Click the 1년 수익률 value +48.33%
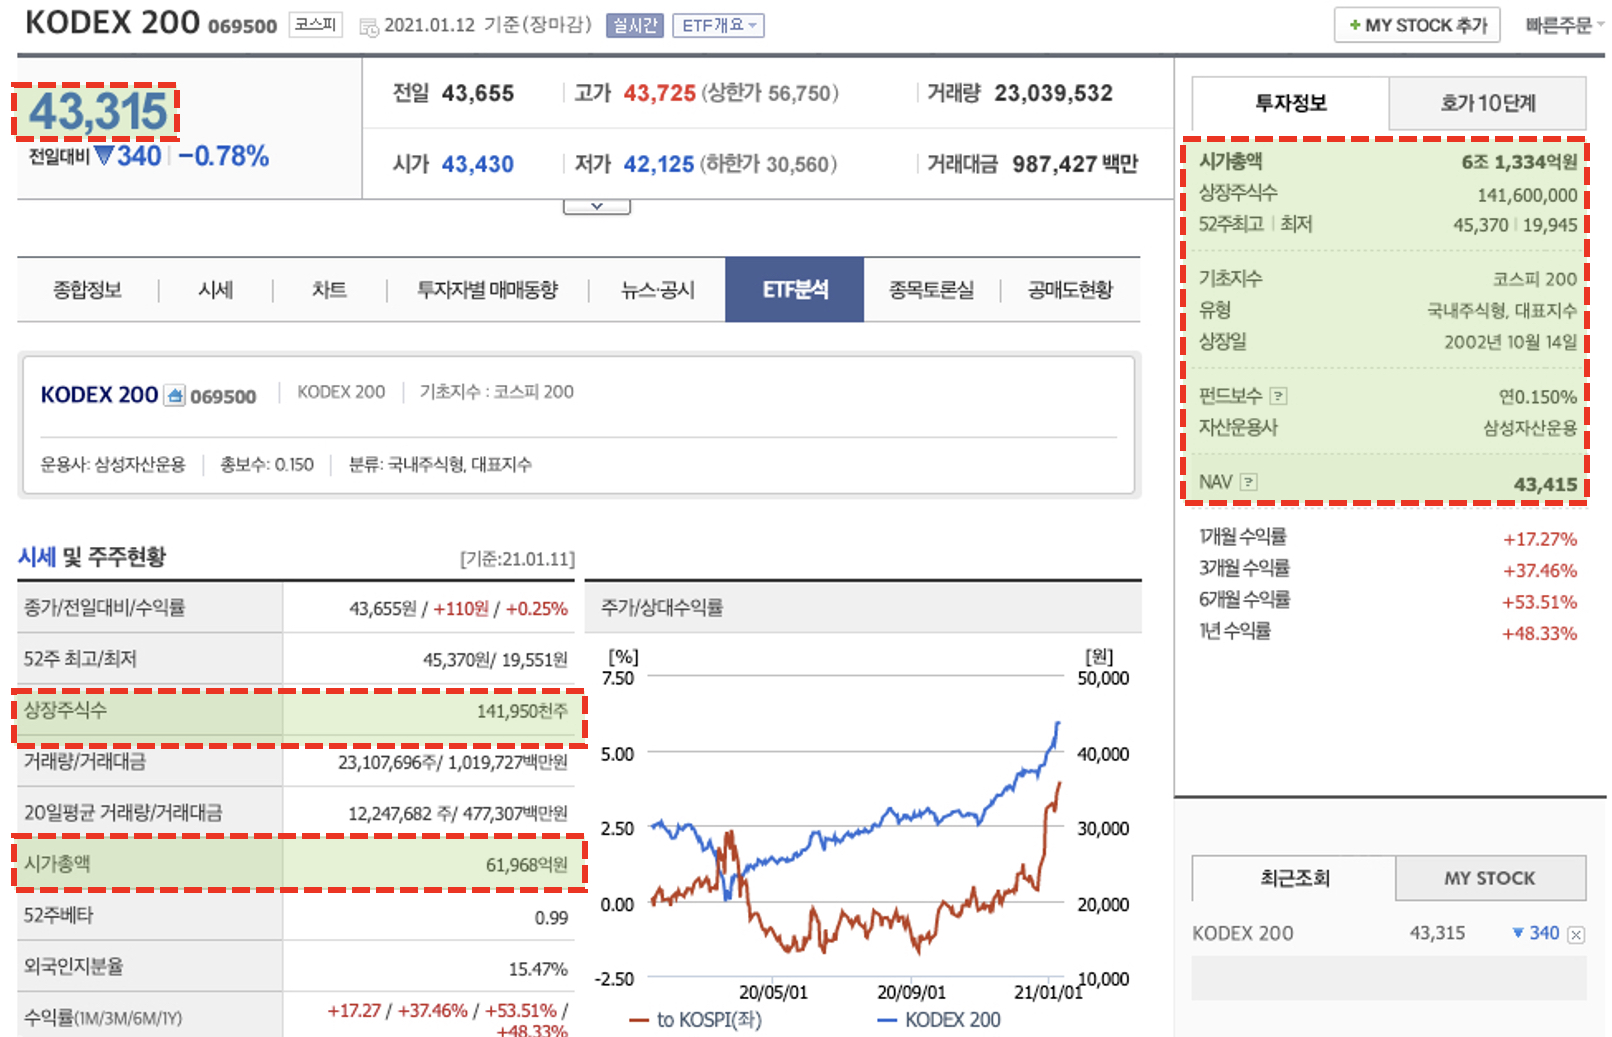Screen dimensions: 1612x1037 (x=1540, y=633)
